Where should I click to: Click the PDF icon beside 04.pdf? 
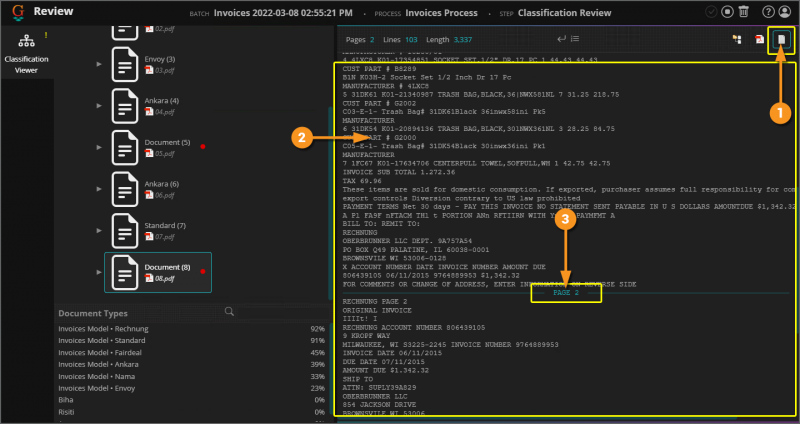point(149,112)
